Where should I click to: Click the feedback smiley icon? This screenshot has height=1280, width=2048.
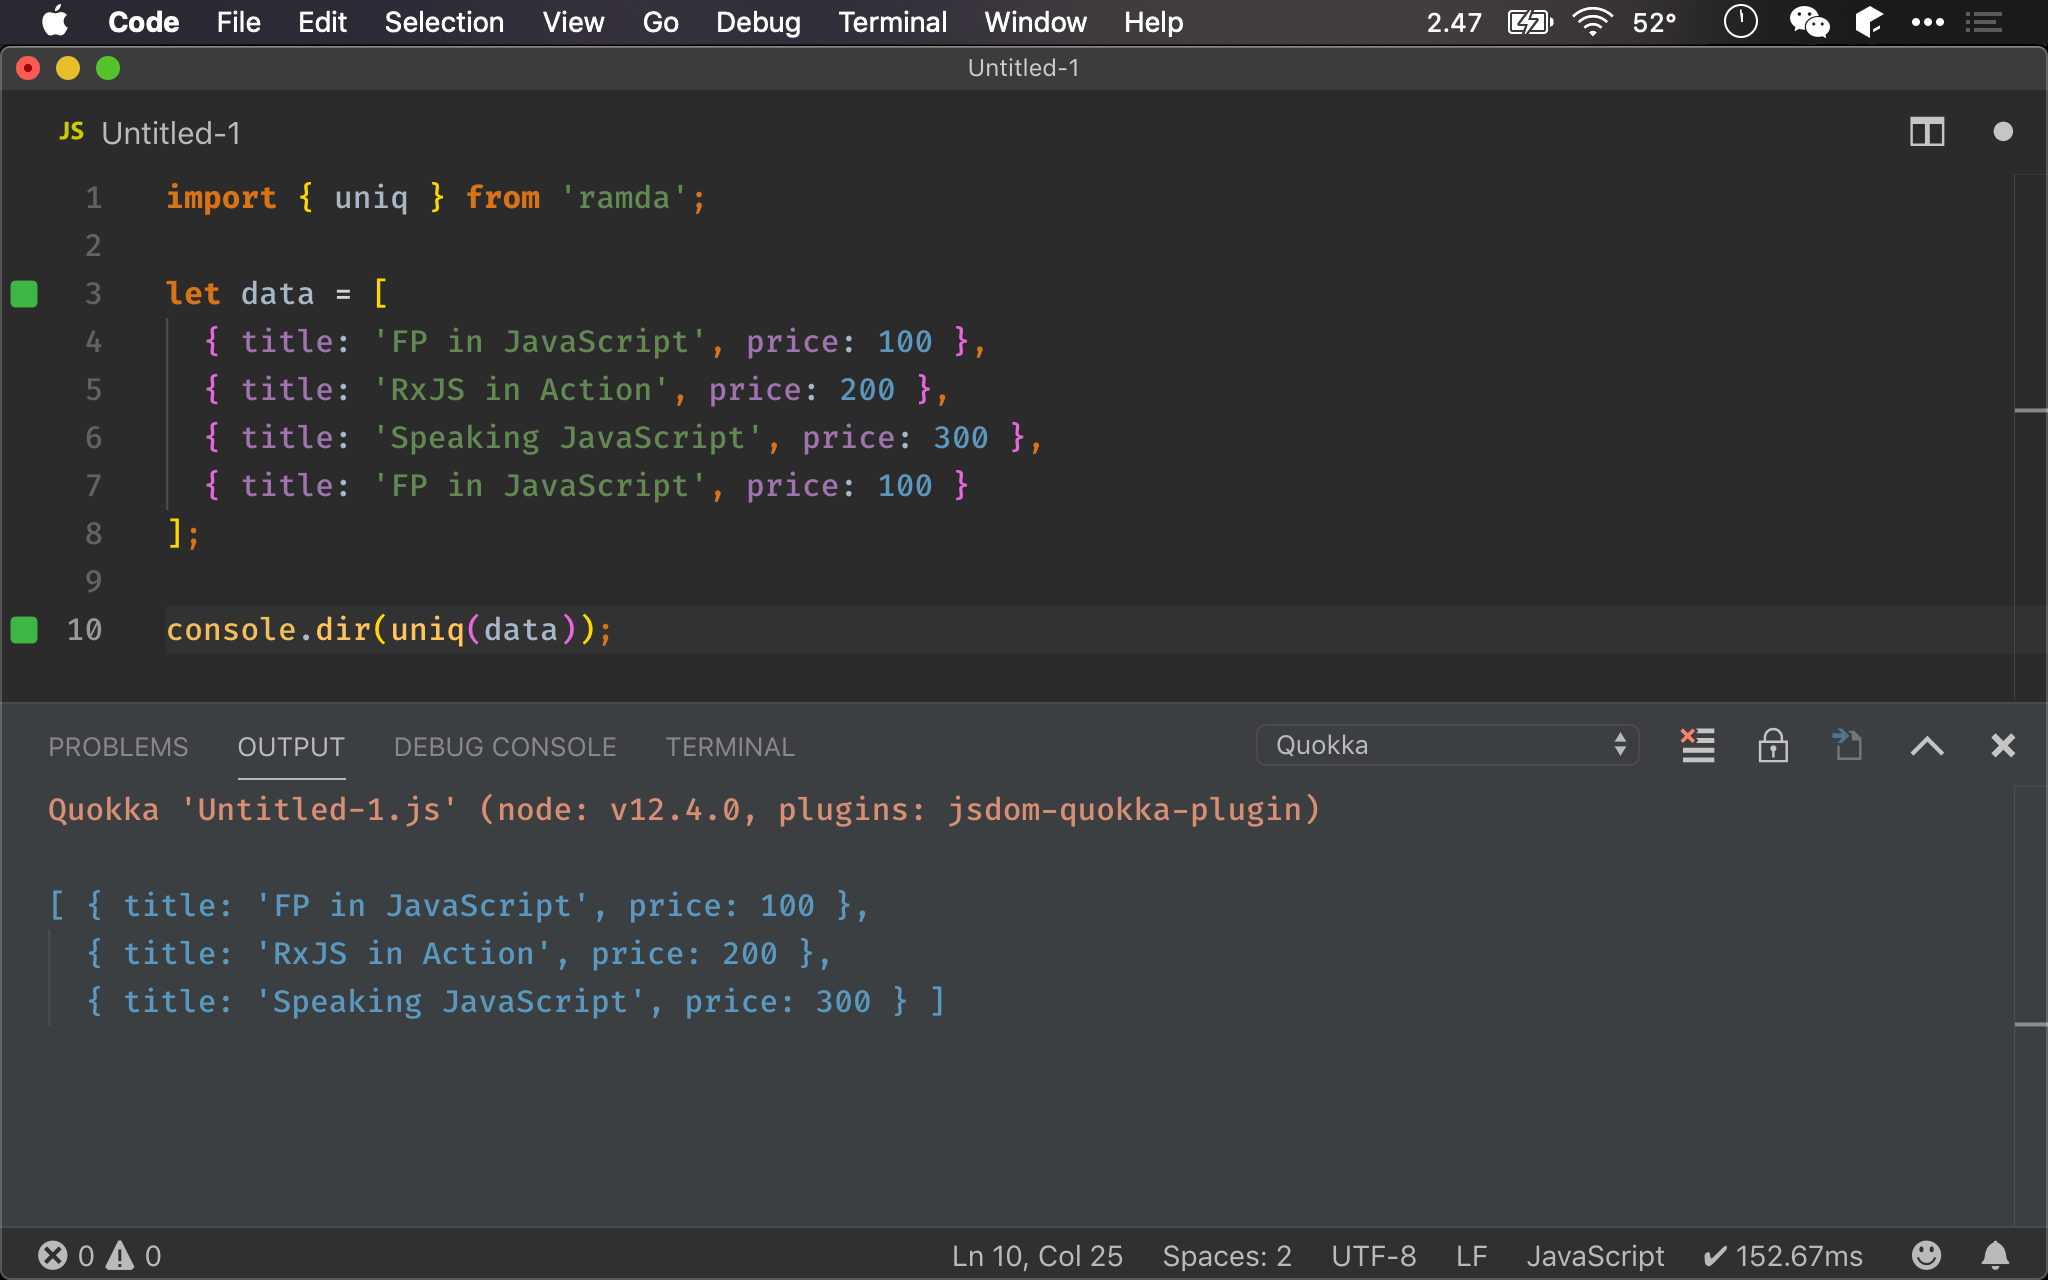pos(1926,1256)
